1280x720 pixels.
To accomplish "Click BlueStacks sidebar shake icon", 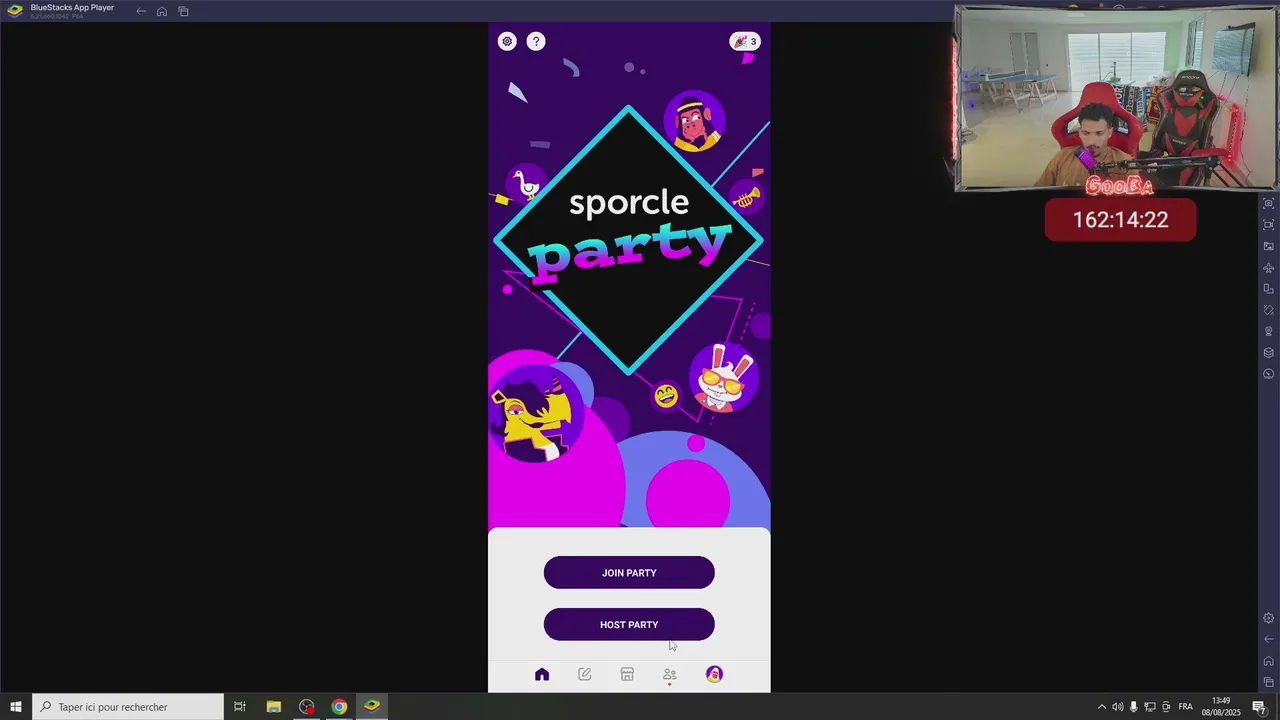I will (1269, 310).
